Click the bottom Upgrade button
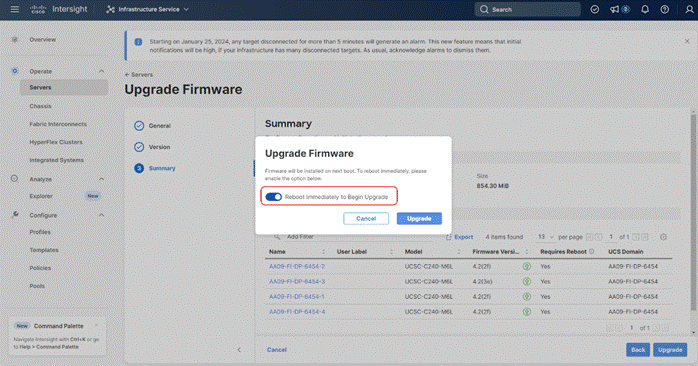The image size is (698, 366). pyautogui.click(x=670, y=350)
